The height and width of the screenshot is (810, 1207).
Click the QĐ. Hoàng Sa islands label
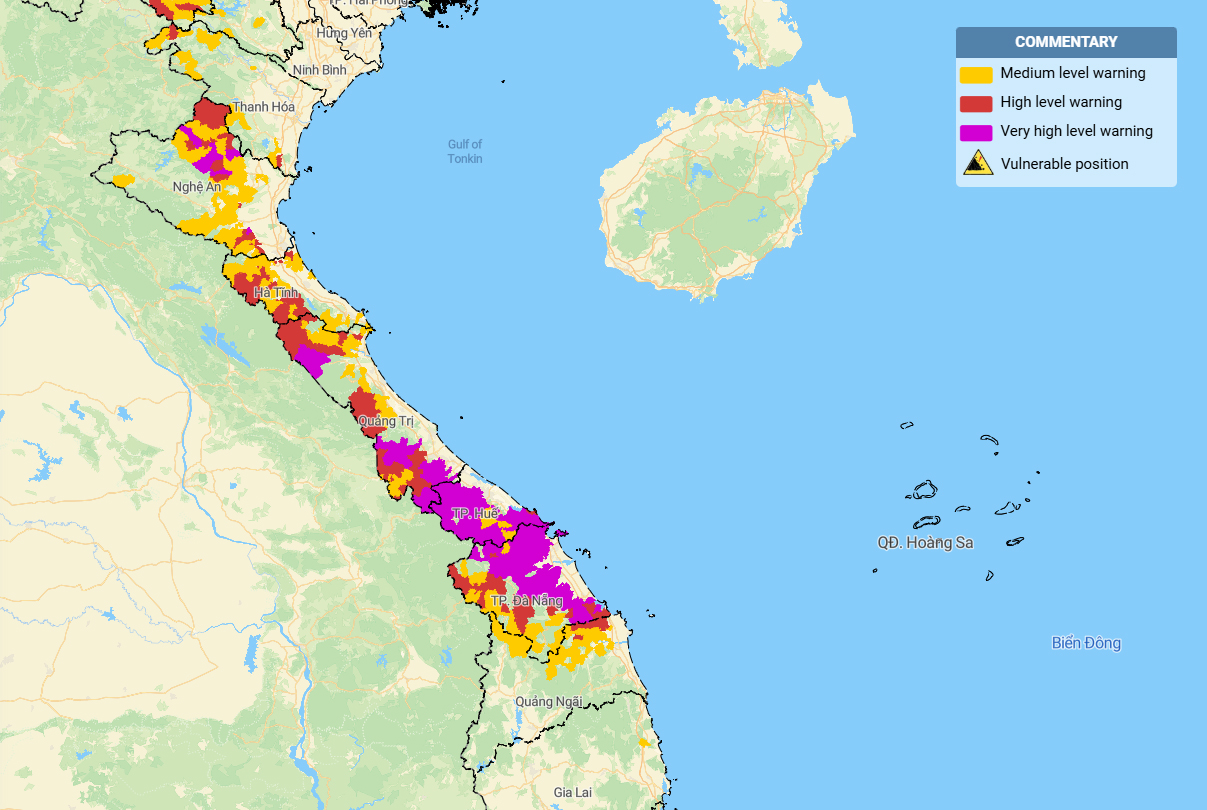(925, 542)
